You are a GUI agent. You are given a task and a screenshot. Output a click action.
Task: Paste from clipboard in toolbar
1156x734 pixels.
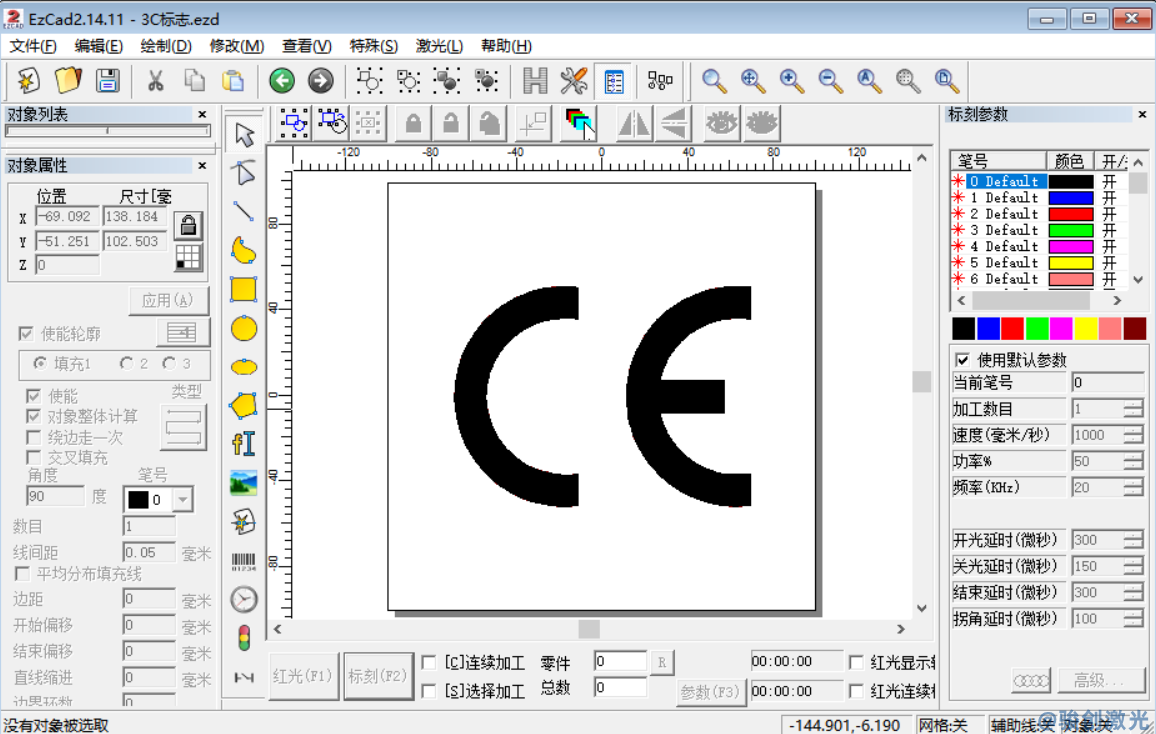[233, 80]
